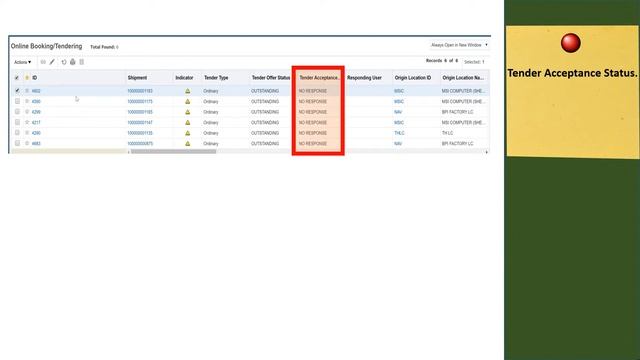Click the star icon in the selected first row
Image resolution: width=640 pixels, height=360 pixels.
point(27,91)
